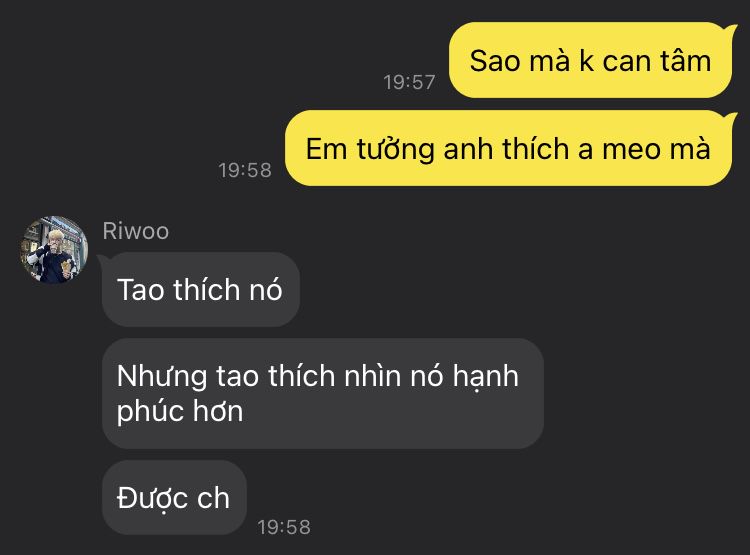Click the word "Nhưng" in Riwoo's message

coord(162,377)
